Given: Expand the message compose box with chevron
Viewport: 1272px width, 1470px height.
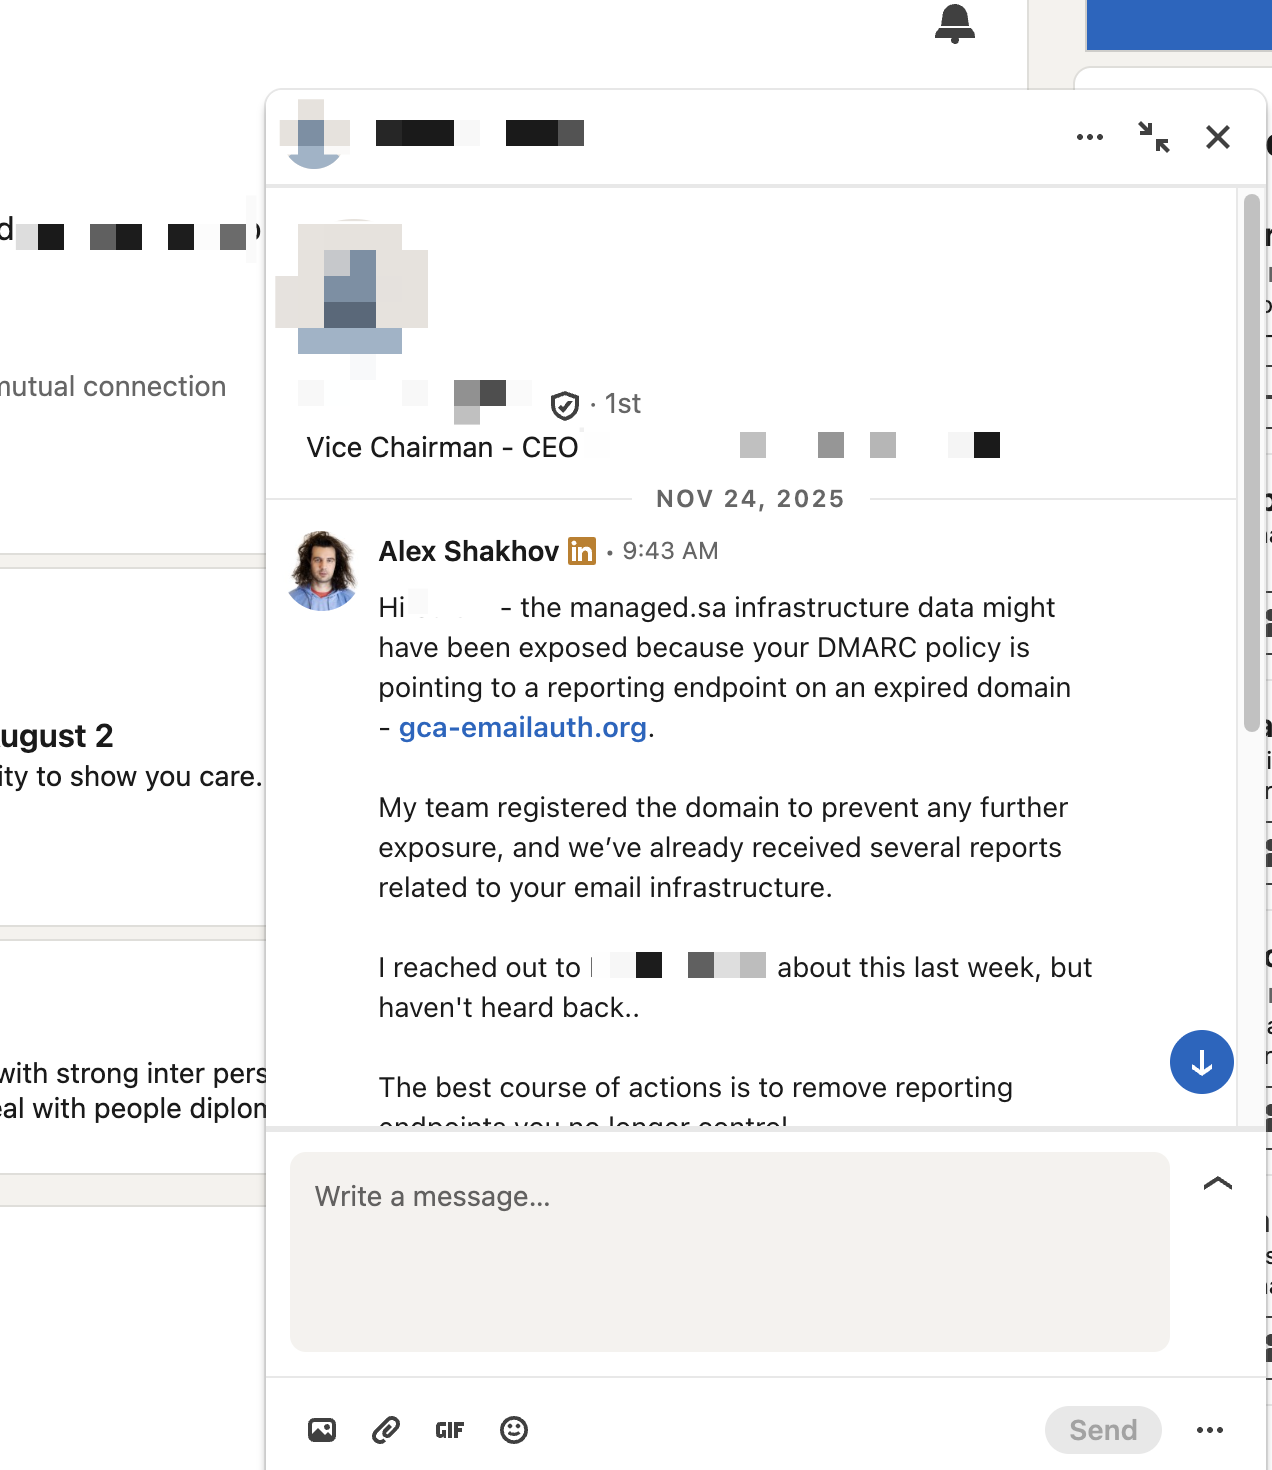Looking at the screenshot, I should point(1217,1183).
